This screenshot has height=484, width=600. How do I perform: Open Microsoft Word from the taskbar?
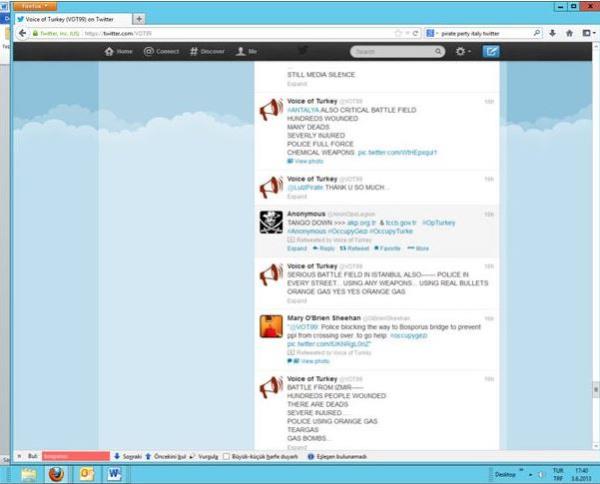(113, 473)
